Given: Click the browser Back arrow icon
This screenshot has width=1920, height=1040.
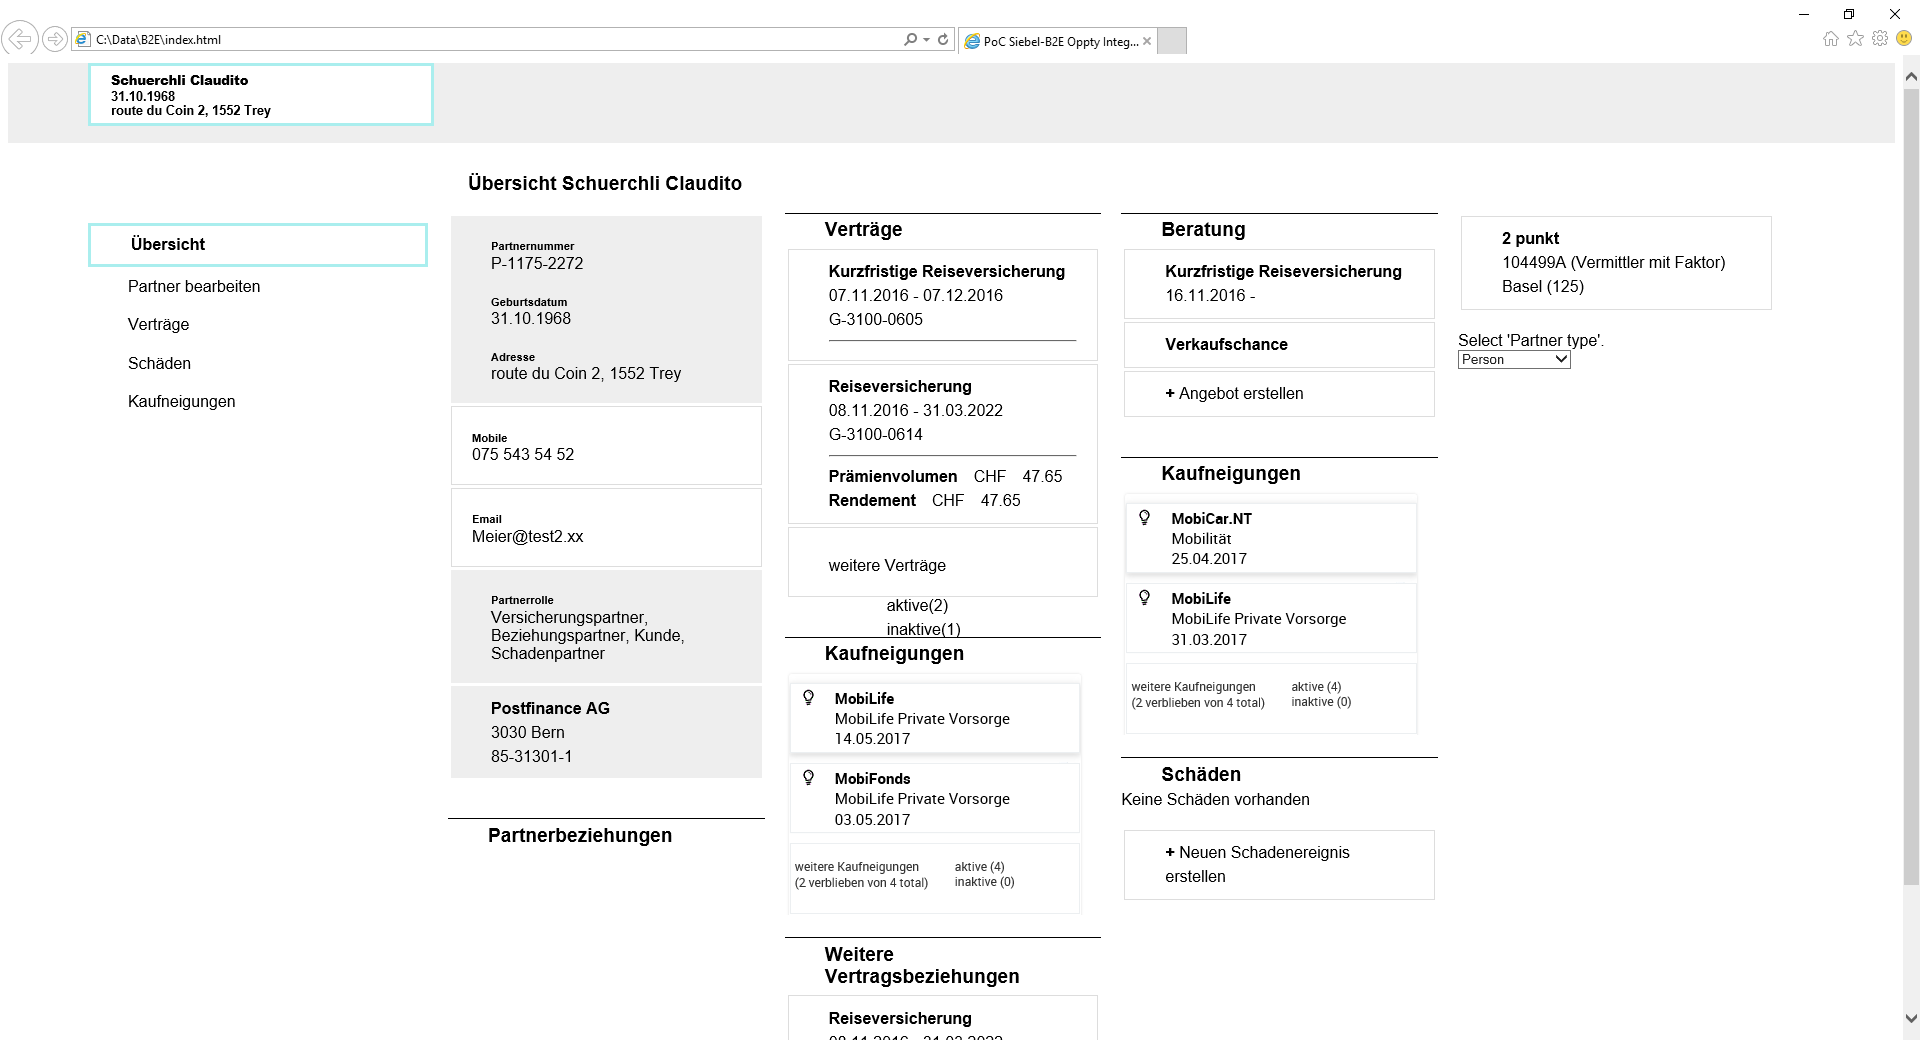Looking at the screenshot, I should [x=20, y=39].
